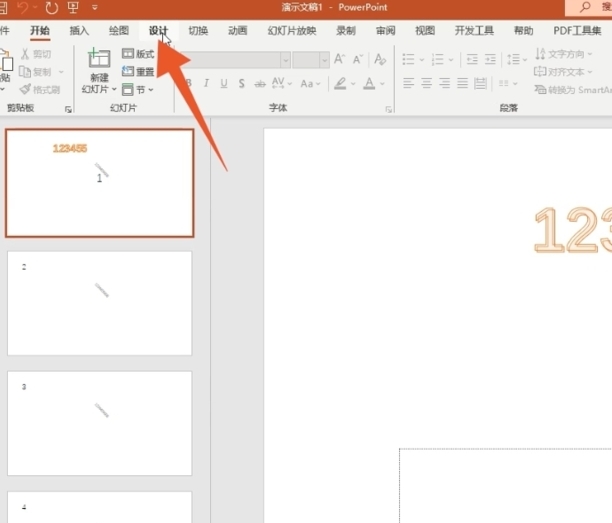This screenshot has width=612, height=523.
Task: Toggle Strikethrough formatting
Action: click(x=260, y=84)
